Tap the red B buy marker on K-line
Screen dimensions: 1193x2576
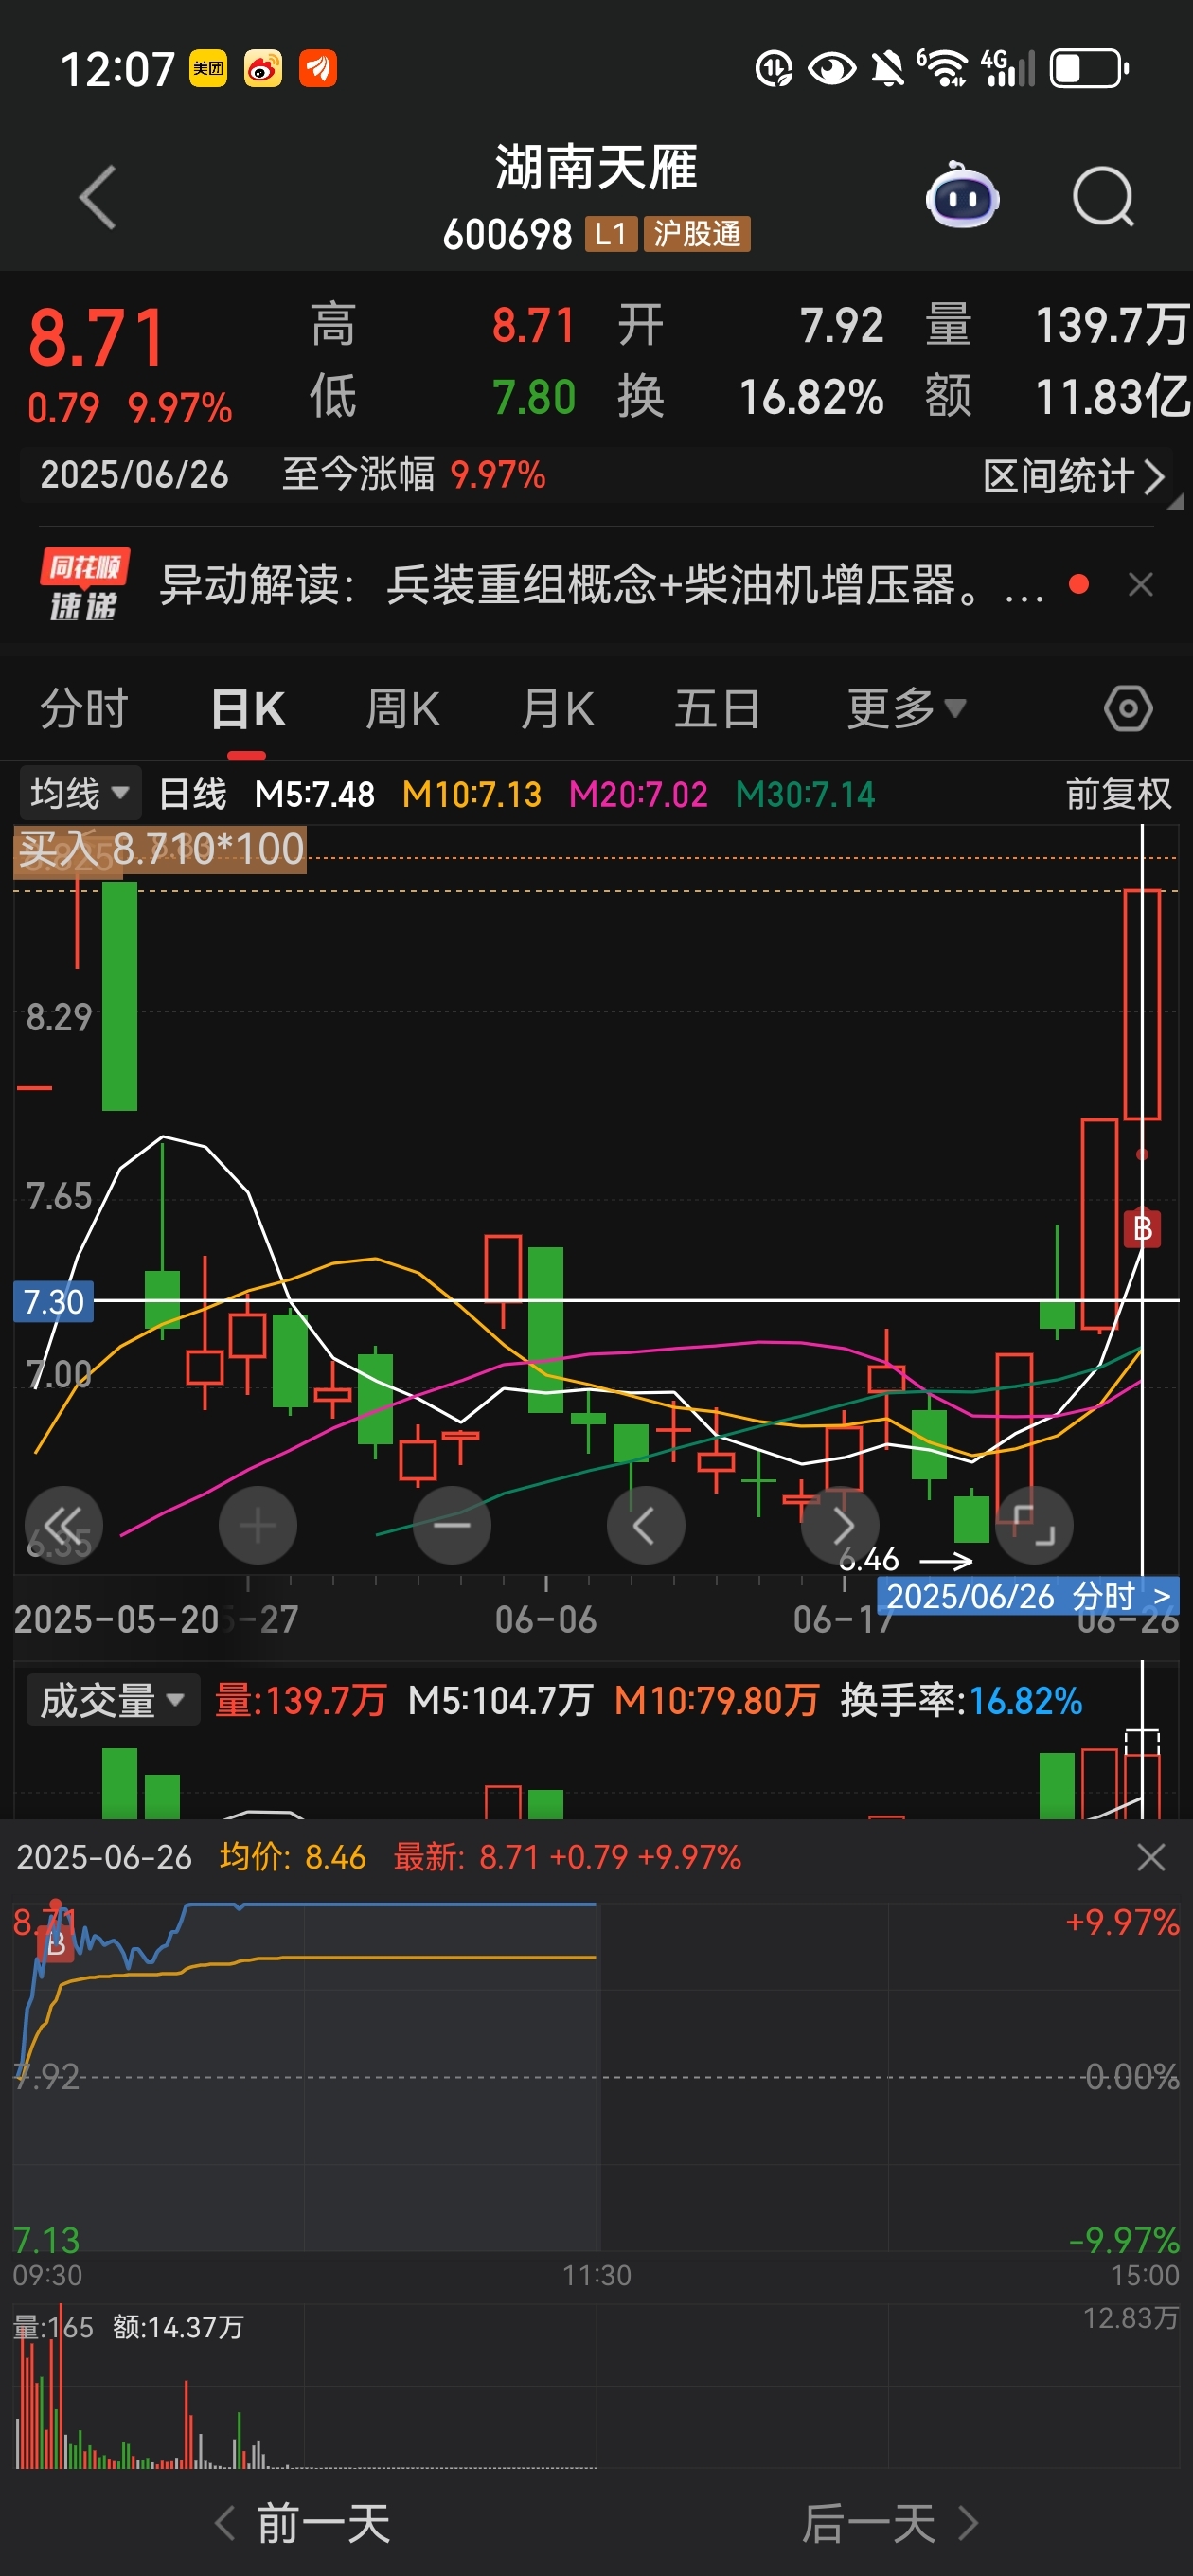(1142, 1228)
